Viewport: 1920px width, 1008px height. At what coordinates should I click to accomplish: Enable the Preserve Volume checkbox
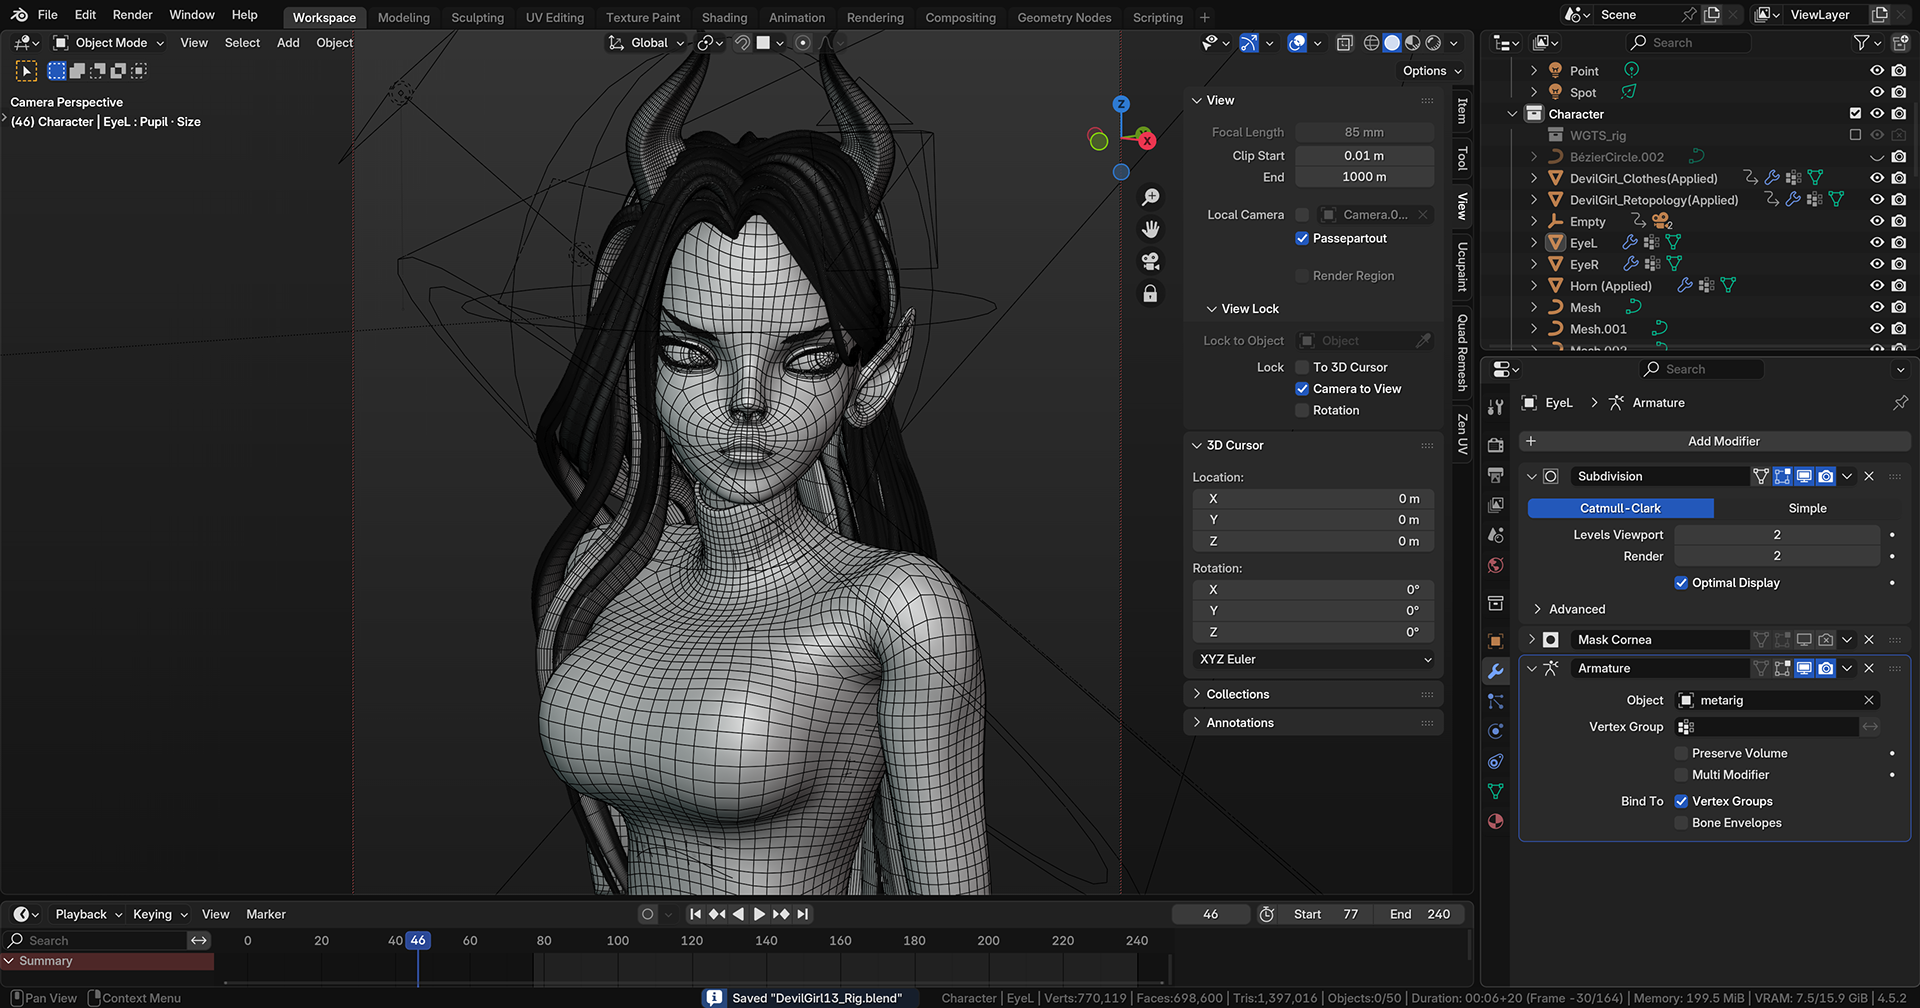pos(1681,753)
